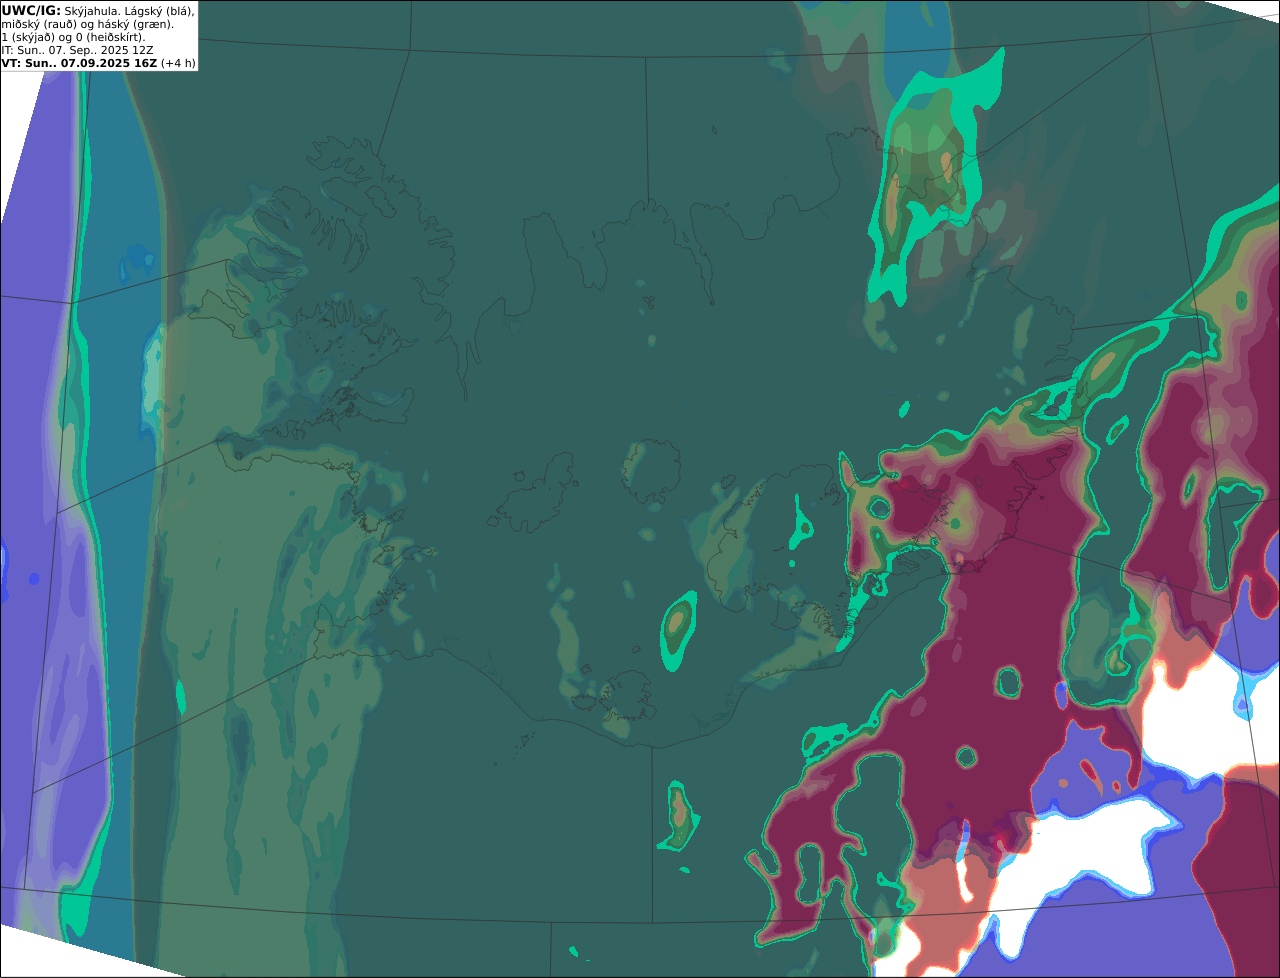Click the 'VT: Sun.. 07.09.2025 16Z (+4 h)' line
1280x978 pixels.
tap(98, 62)
